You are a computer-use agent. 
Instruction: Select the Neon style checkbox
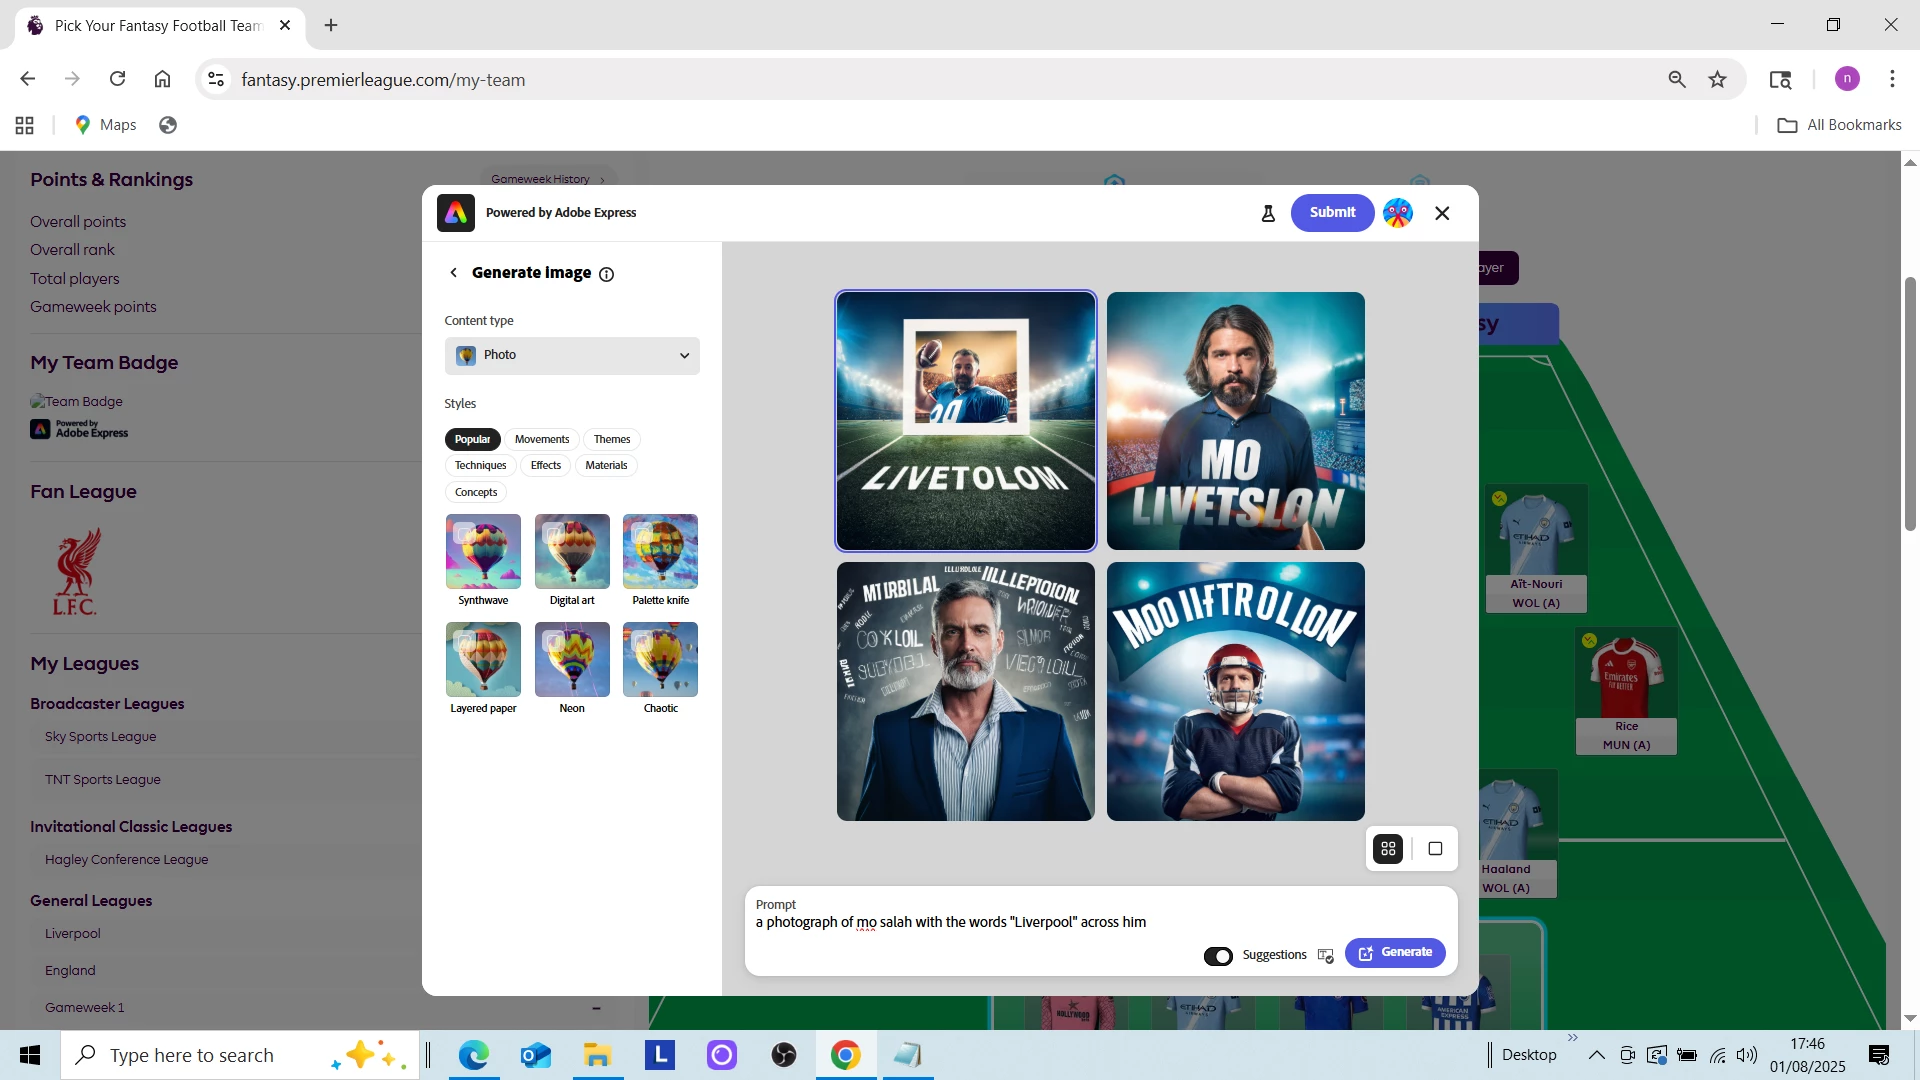click(x=553, y=642)
